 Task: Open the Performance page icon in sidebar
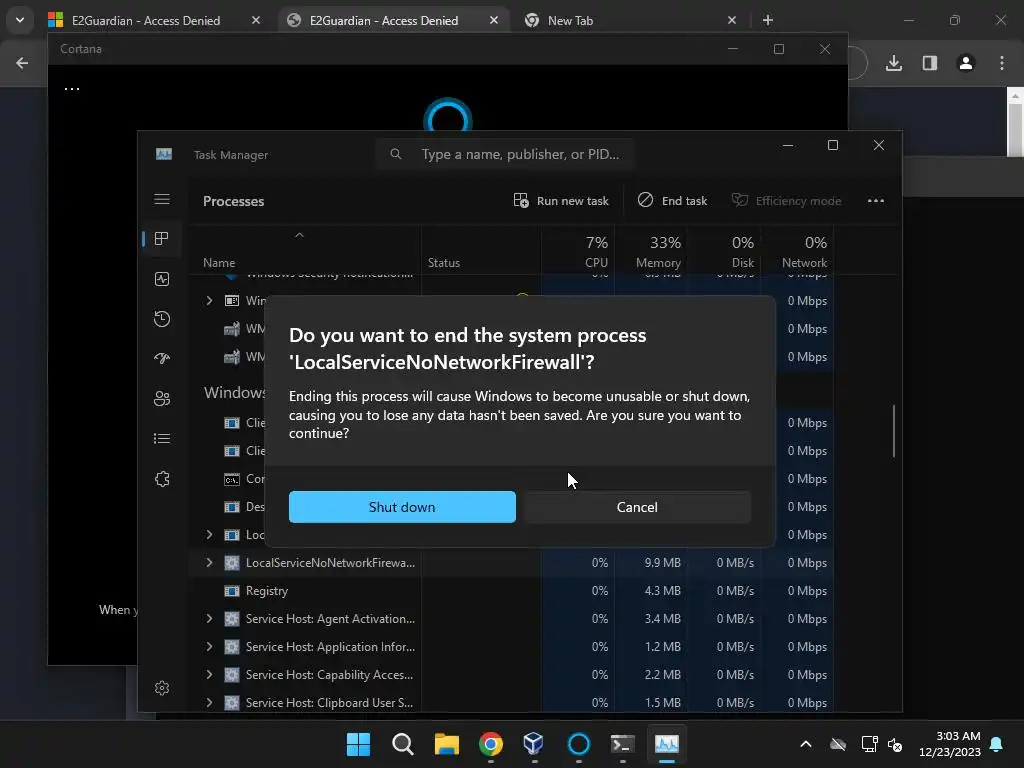tap(162, 279)
